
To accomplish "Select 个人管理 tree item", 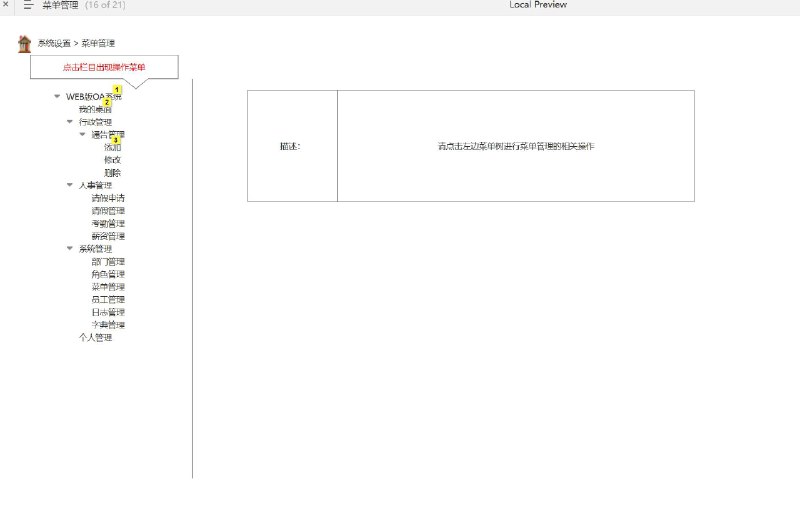I will click(95, 337).
